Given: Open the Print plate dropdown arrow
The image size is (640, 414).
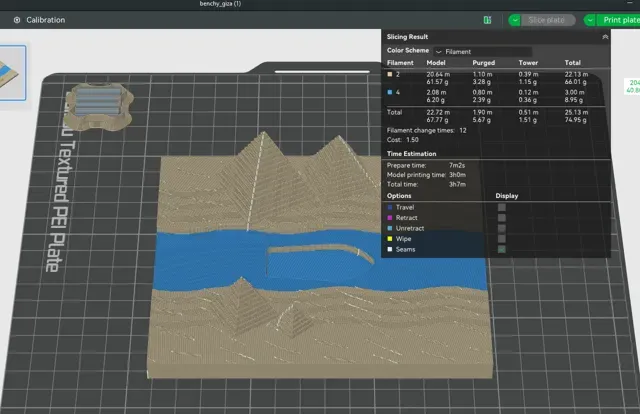Looking at the screenshot, I should [590, 20].
